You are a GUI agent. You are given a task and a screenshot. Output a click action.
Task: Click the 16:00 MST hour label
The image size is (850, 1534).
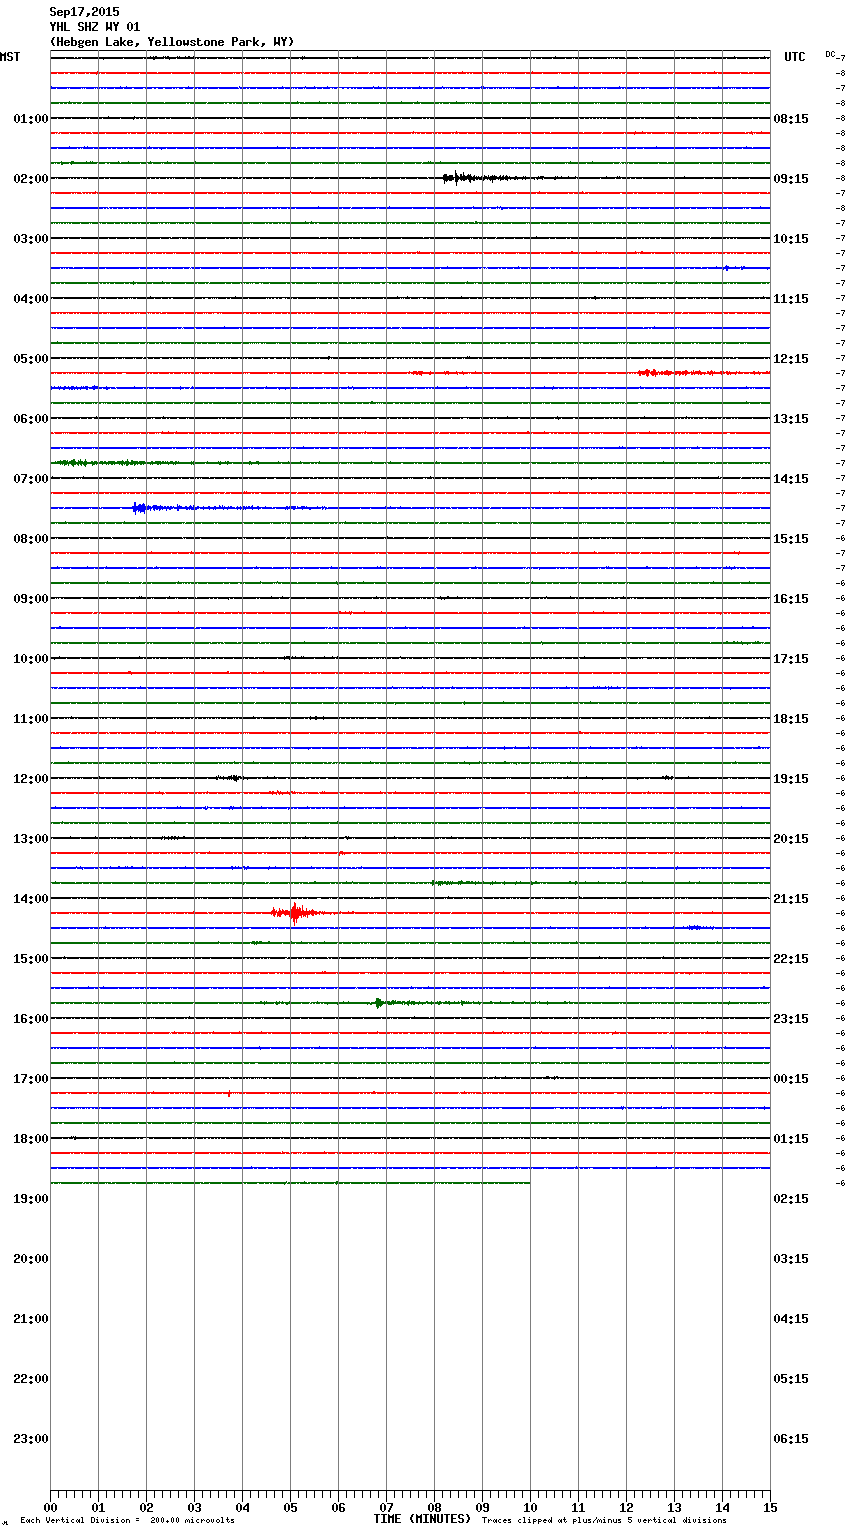30,1019
